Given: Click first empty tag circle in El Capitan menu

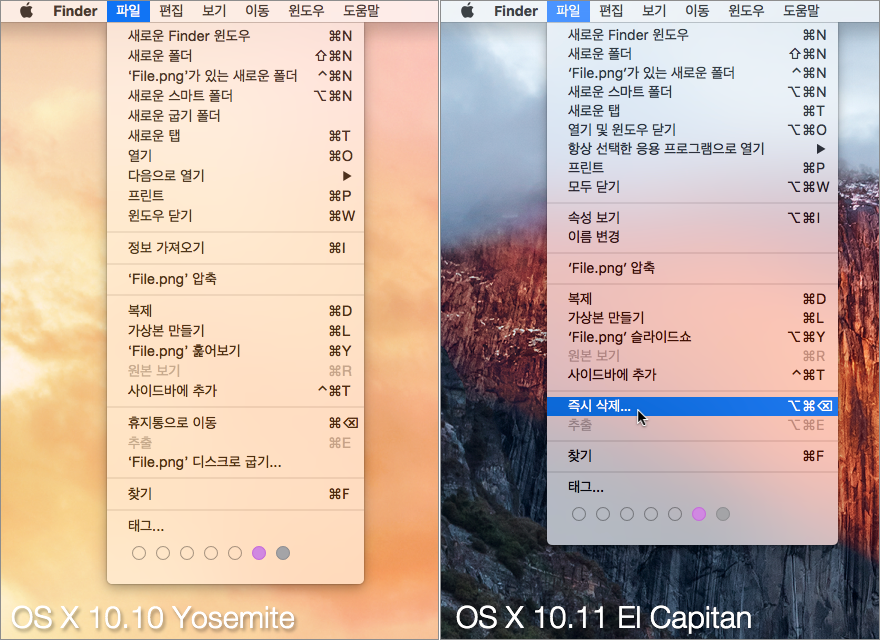Looking at the screenshot, I should tap(579, 514).
